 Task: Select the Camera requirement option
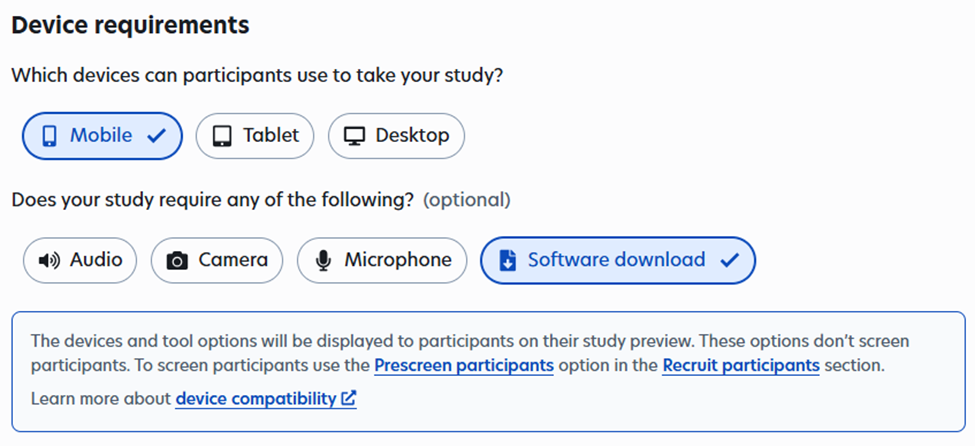[x=217, y=260]
